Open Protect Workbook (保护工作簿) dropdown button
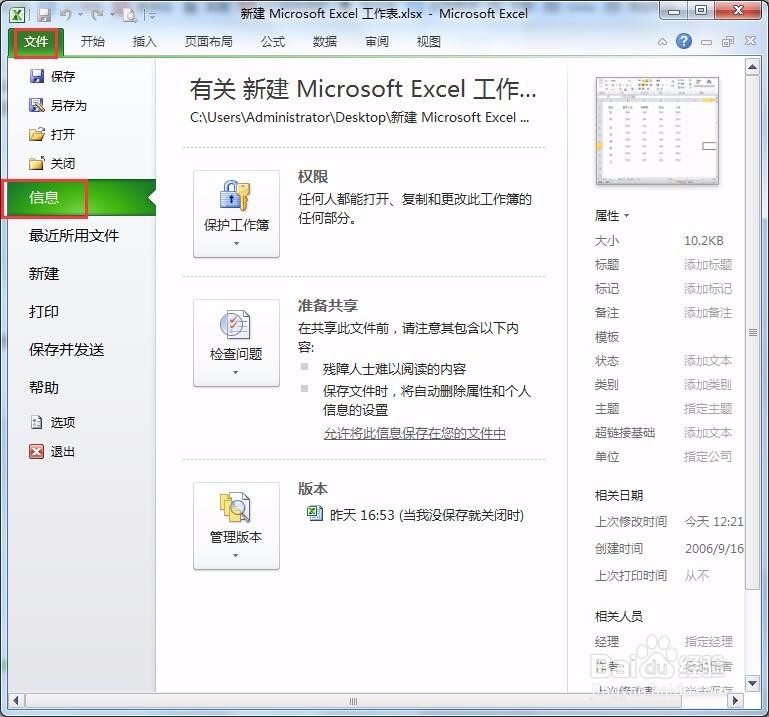This screenshot has width=769, height=717. 236,214
